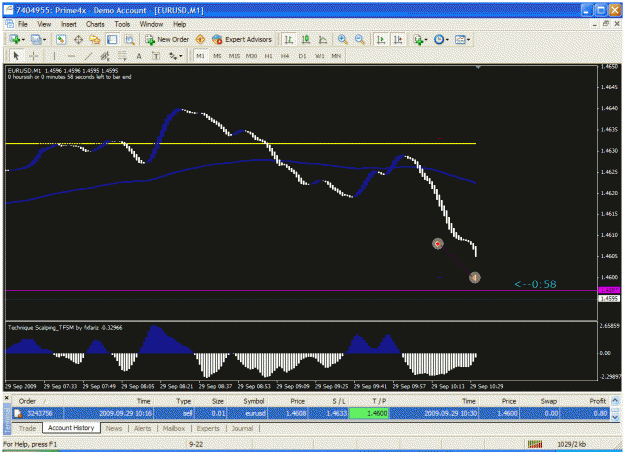Open the Profiles toolbar icon
The width and height of the screenshot is (625, 452).
click(x=36, y=39)
